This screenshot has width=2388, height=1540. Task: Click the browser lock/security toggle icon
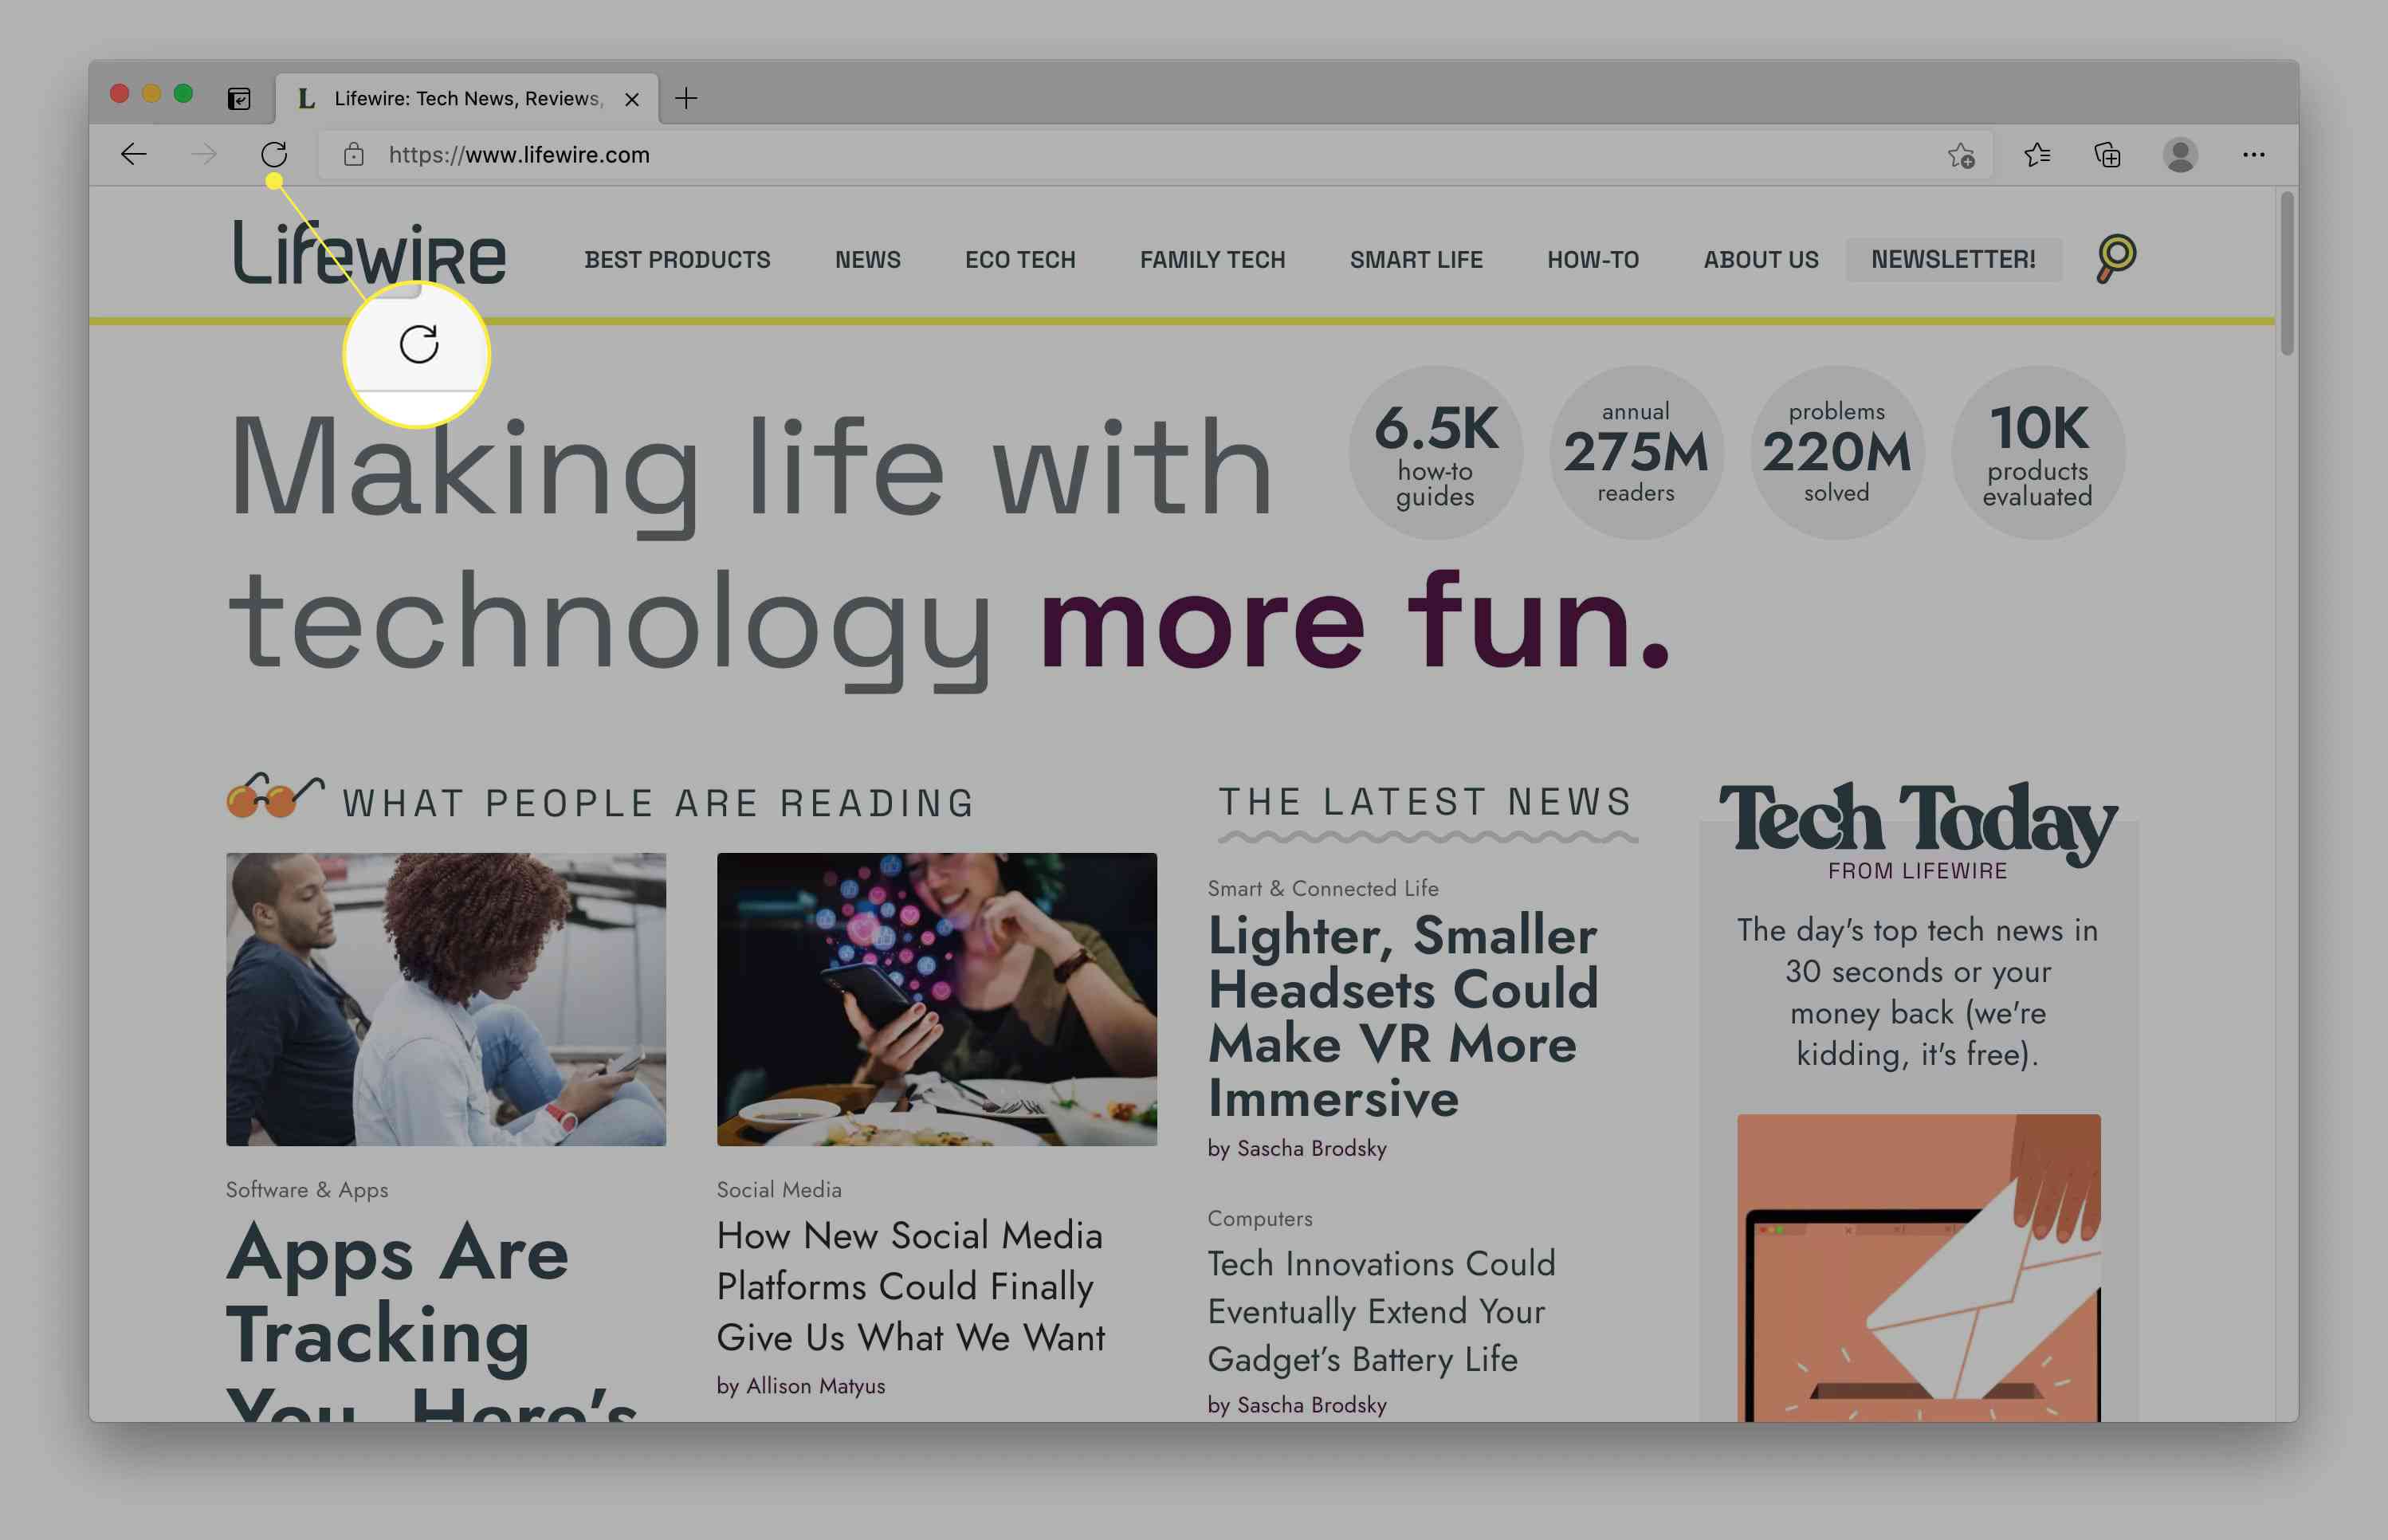pyautogui.click(x=355, y=155)
